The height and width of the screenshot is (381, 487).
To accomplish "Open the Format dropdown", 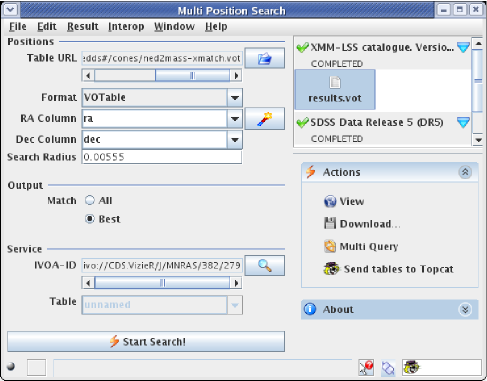I will pos(235,98).
